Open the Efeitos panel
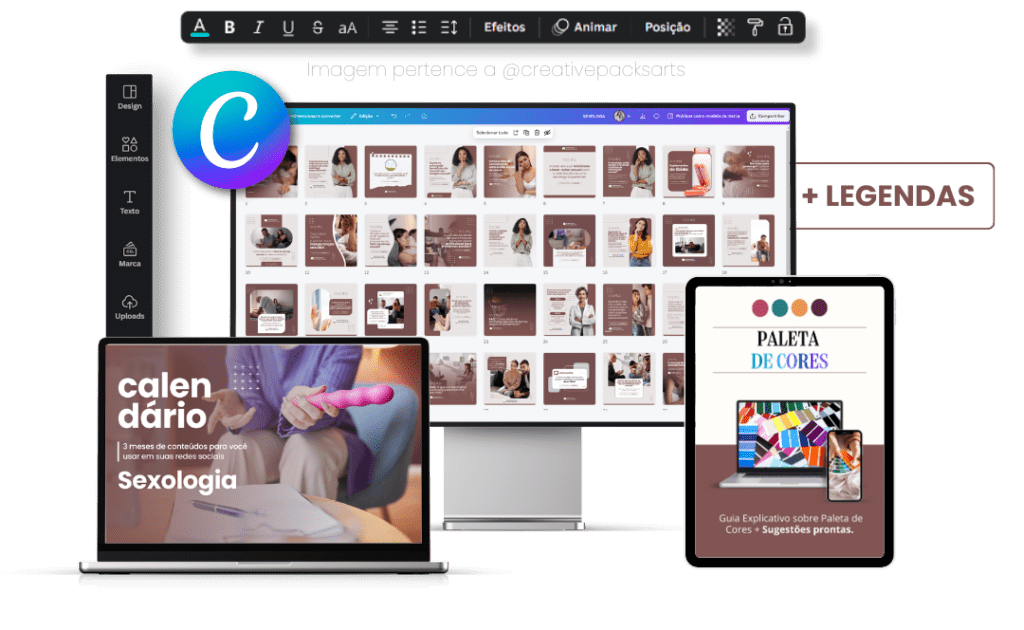Screen dimensions: 1024x630 tap(504, 27)
